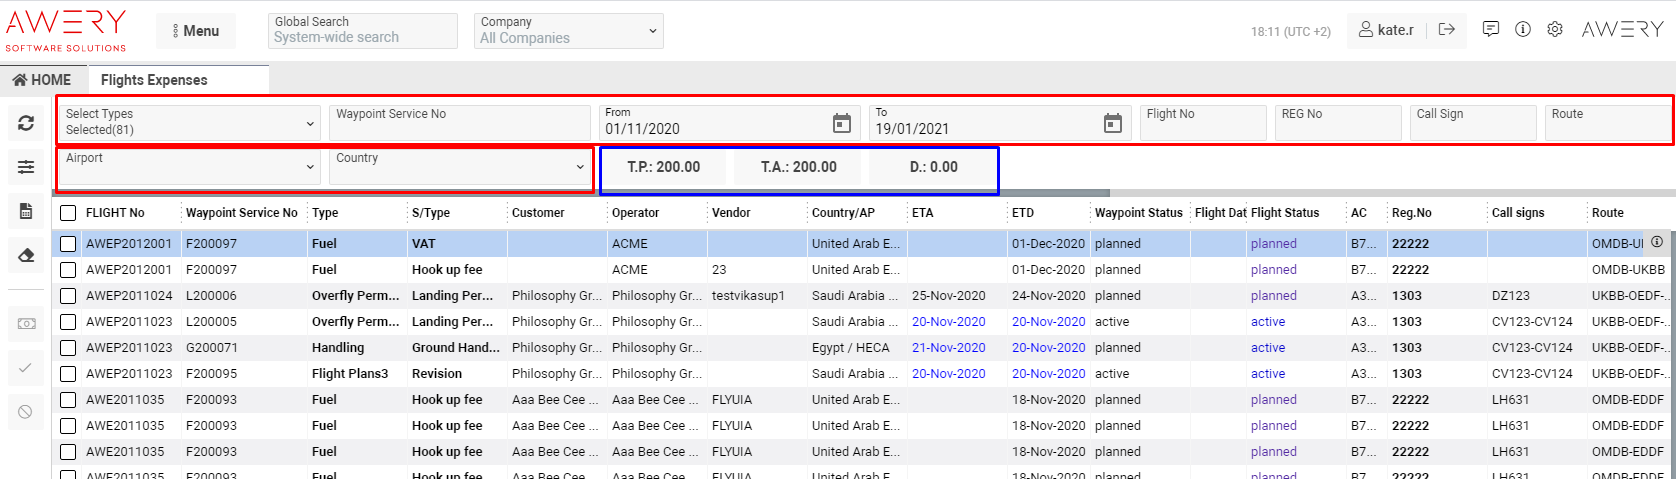
Task: Open the Company dropdown
Action: point(568,31)
